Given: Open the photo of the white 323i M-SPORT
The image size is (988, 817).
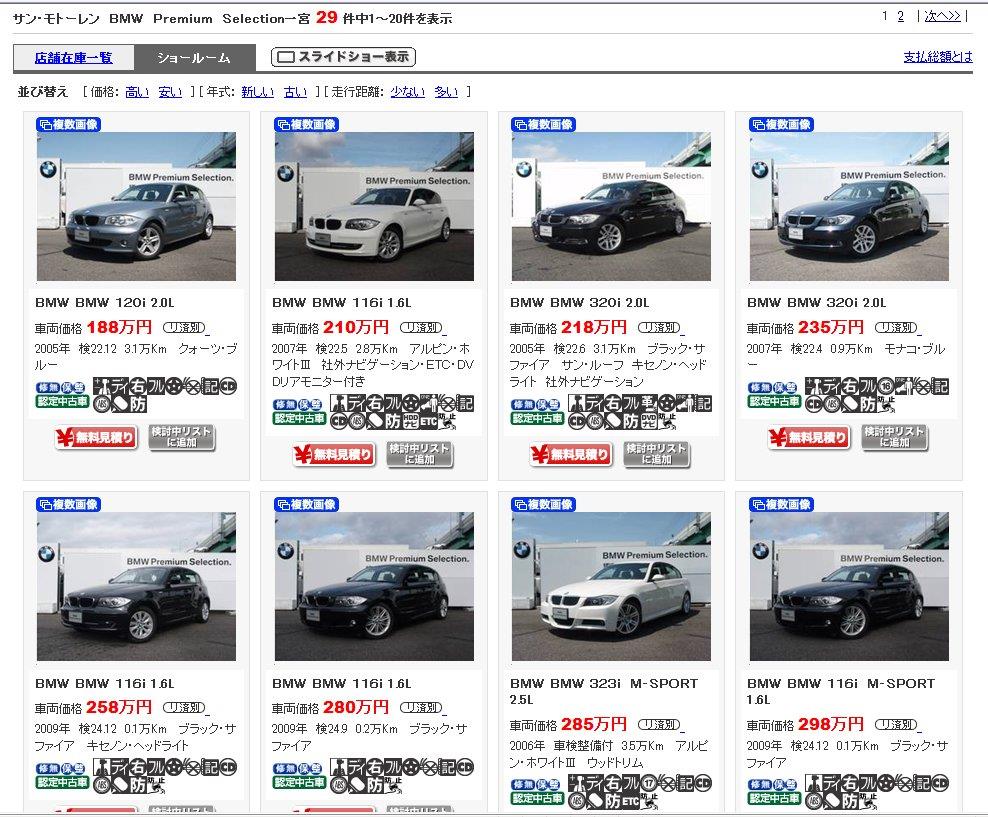Looking at the screenshot, I should [x=611, y=586].
